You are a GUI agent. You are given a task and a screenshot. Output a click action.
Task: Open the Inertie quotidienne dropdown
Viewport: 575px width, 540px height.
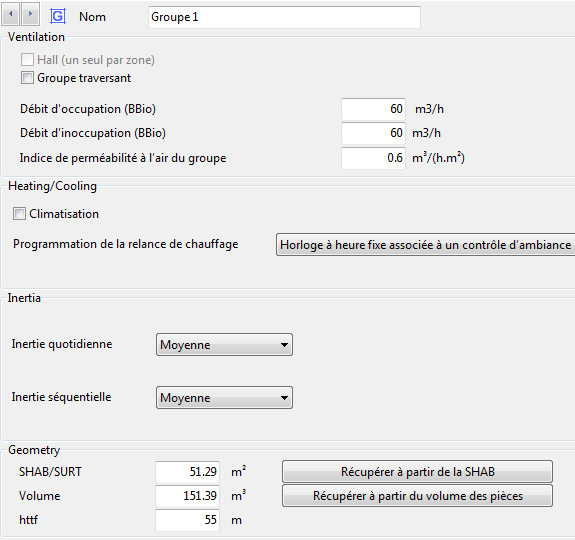[224, 345]
